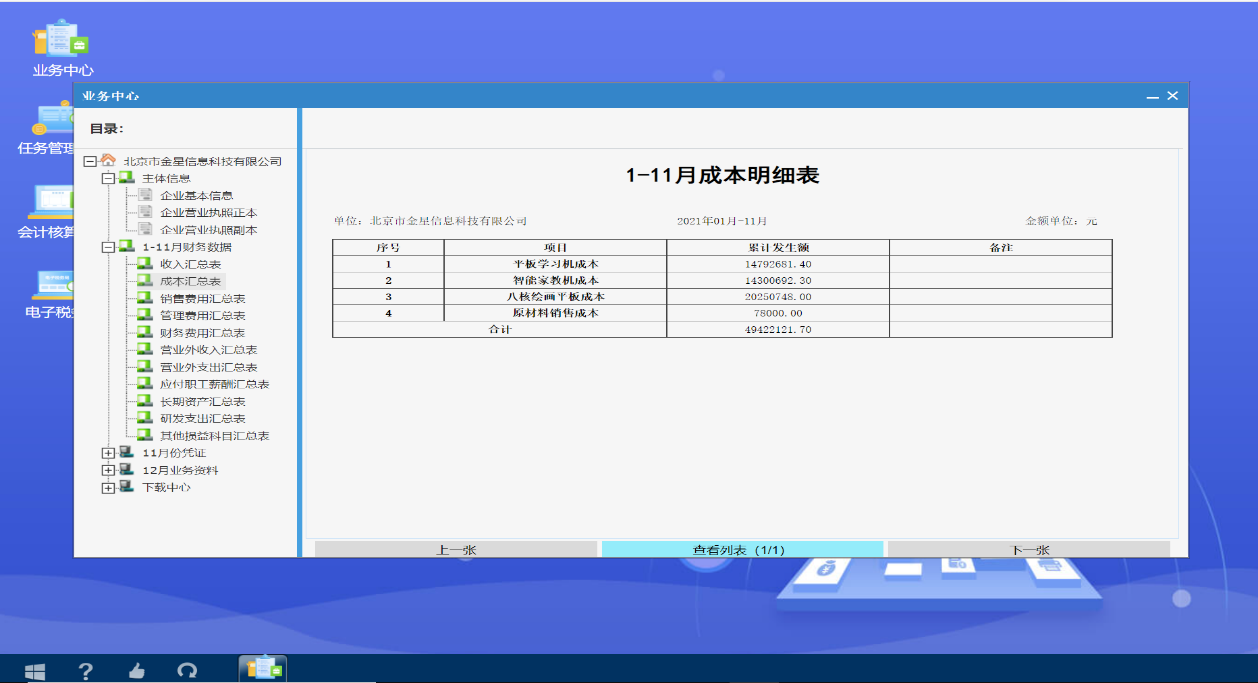Screen dimensions: 1258x683
Task: Collapse the 1-11月财务数据 tree node
Action: tap(108, 247)
